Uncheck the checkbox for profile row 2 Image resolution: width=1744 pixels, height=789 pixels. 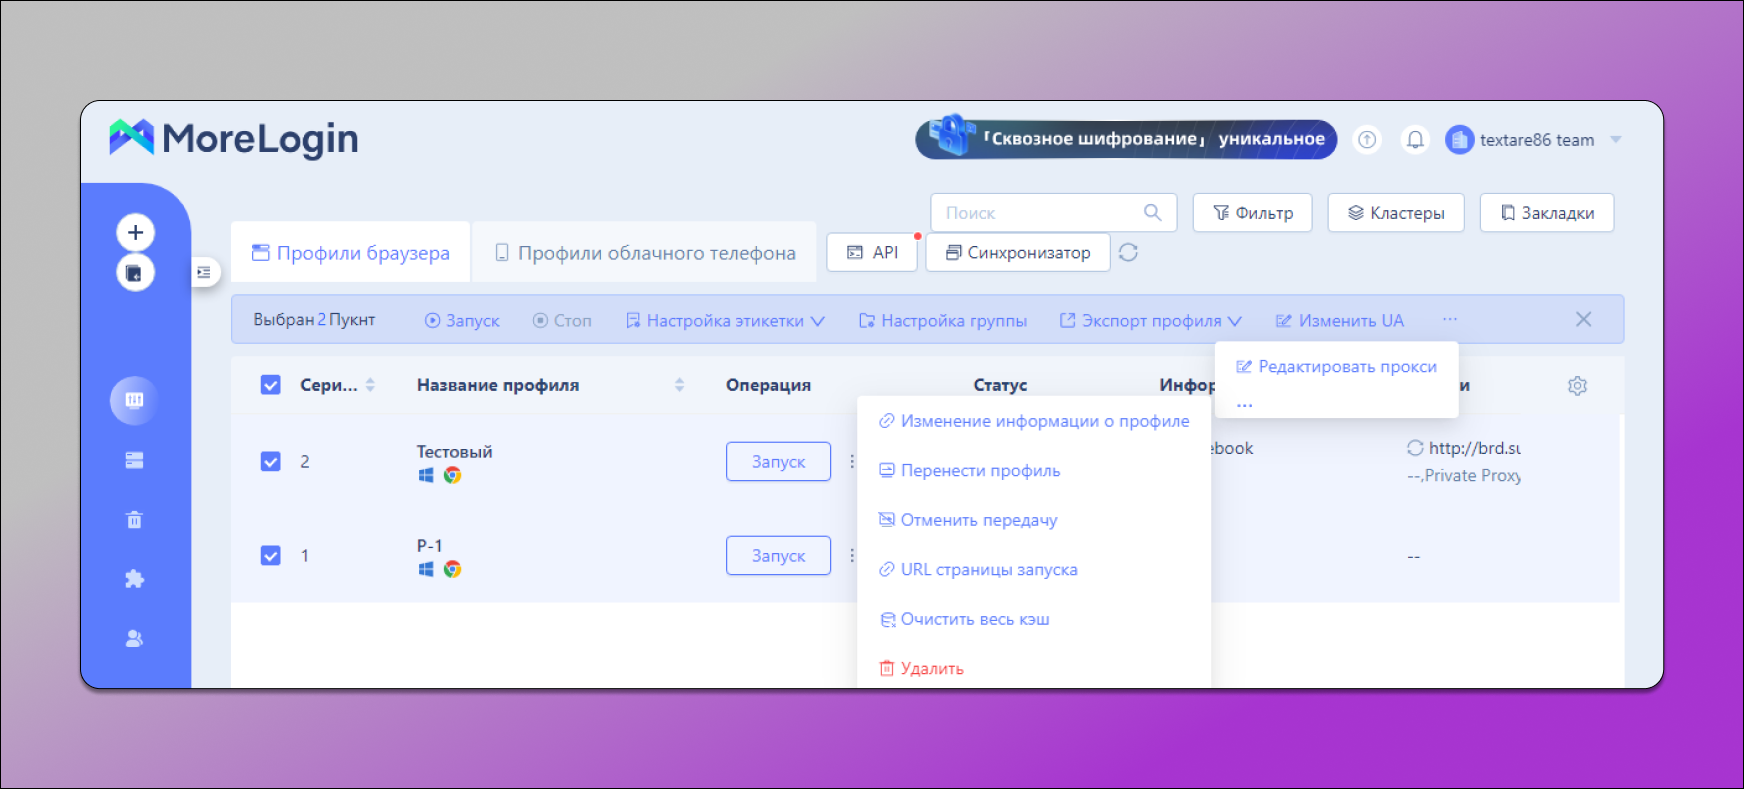coord(270,461)
